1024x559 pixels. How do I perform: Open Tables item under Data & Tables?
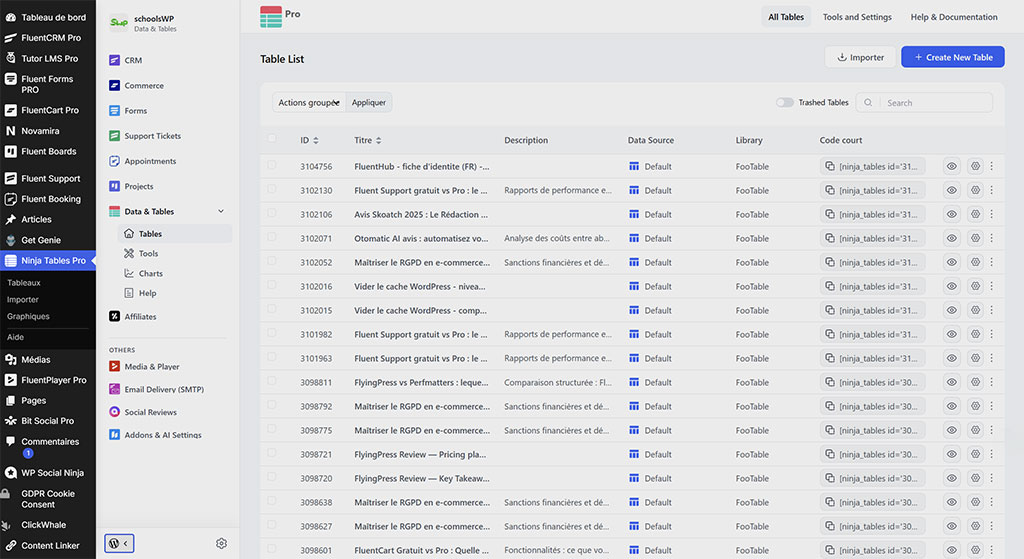174,234
